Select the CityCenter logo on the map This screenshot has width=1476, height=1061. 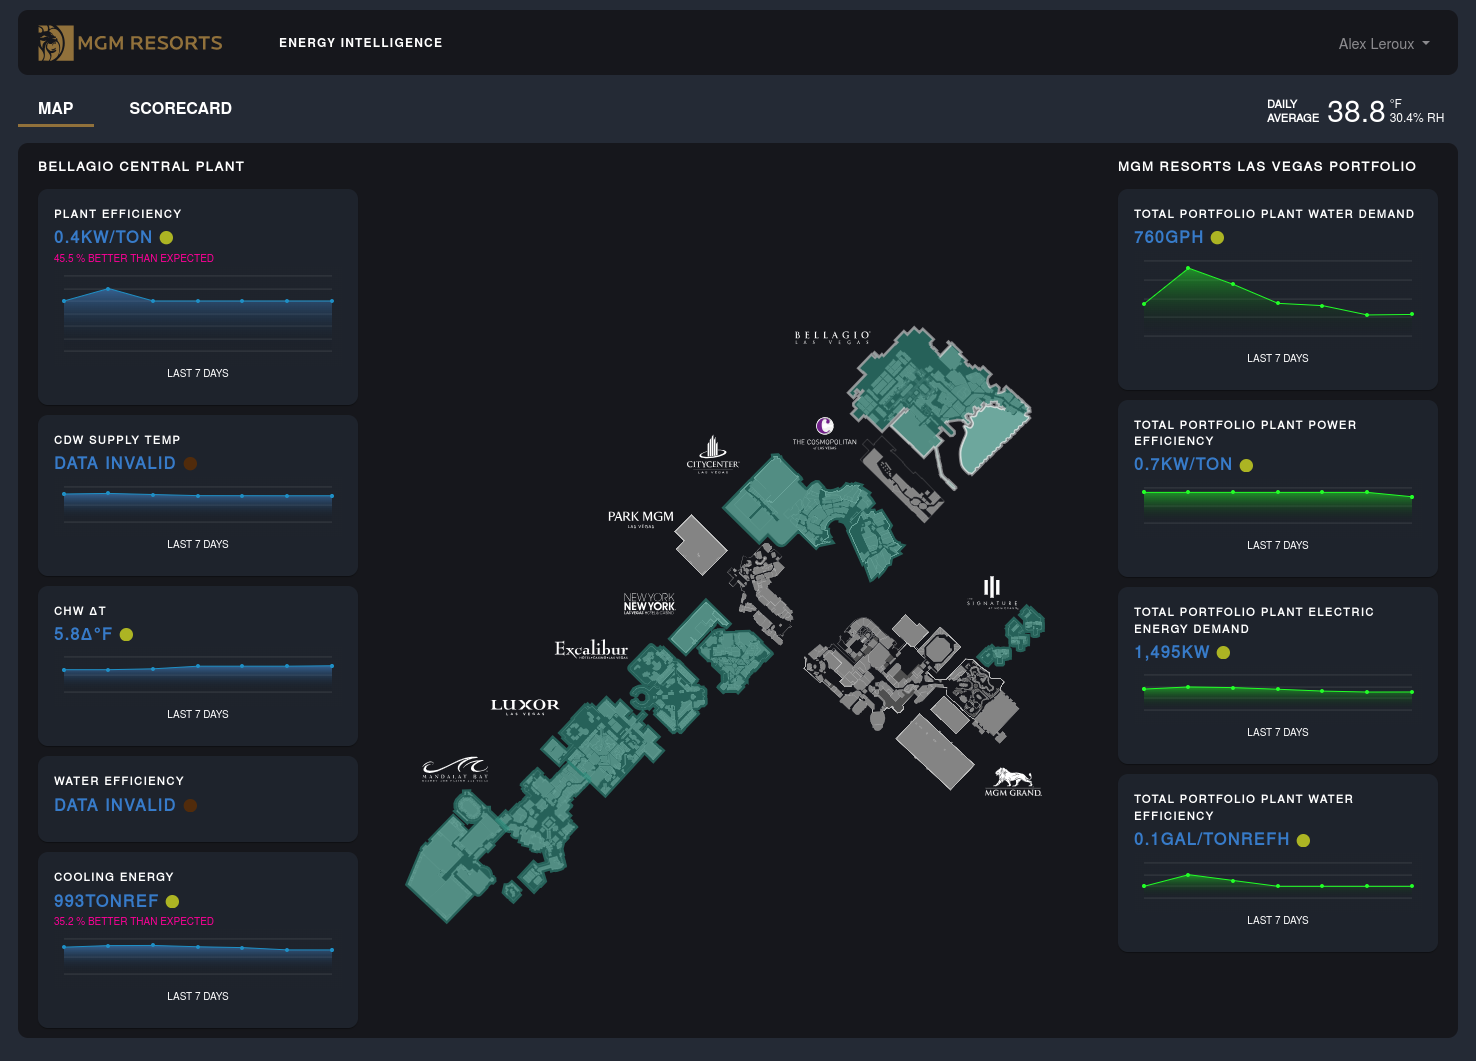click(713, 454)
